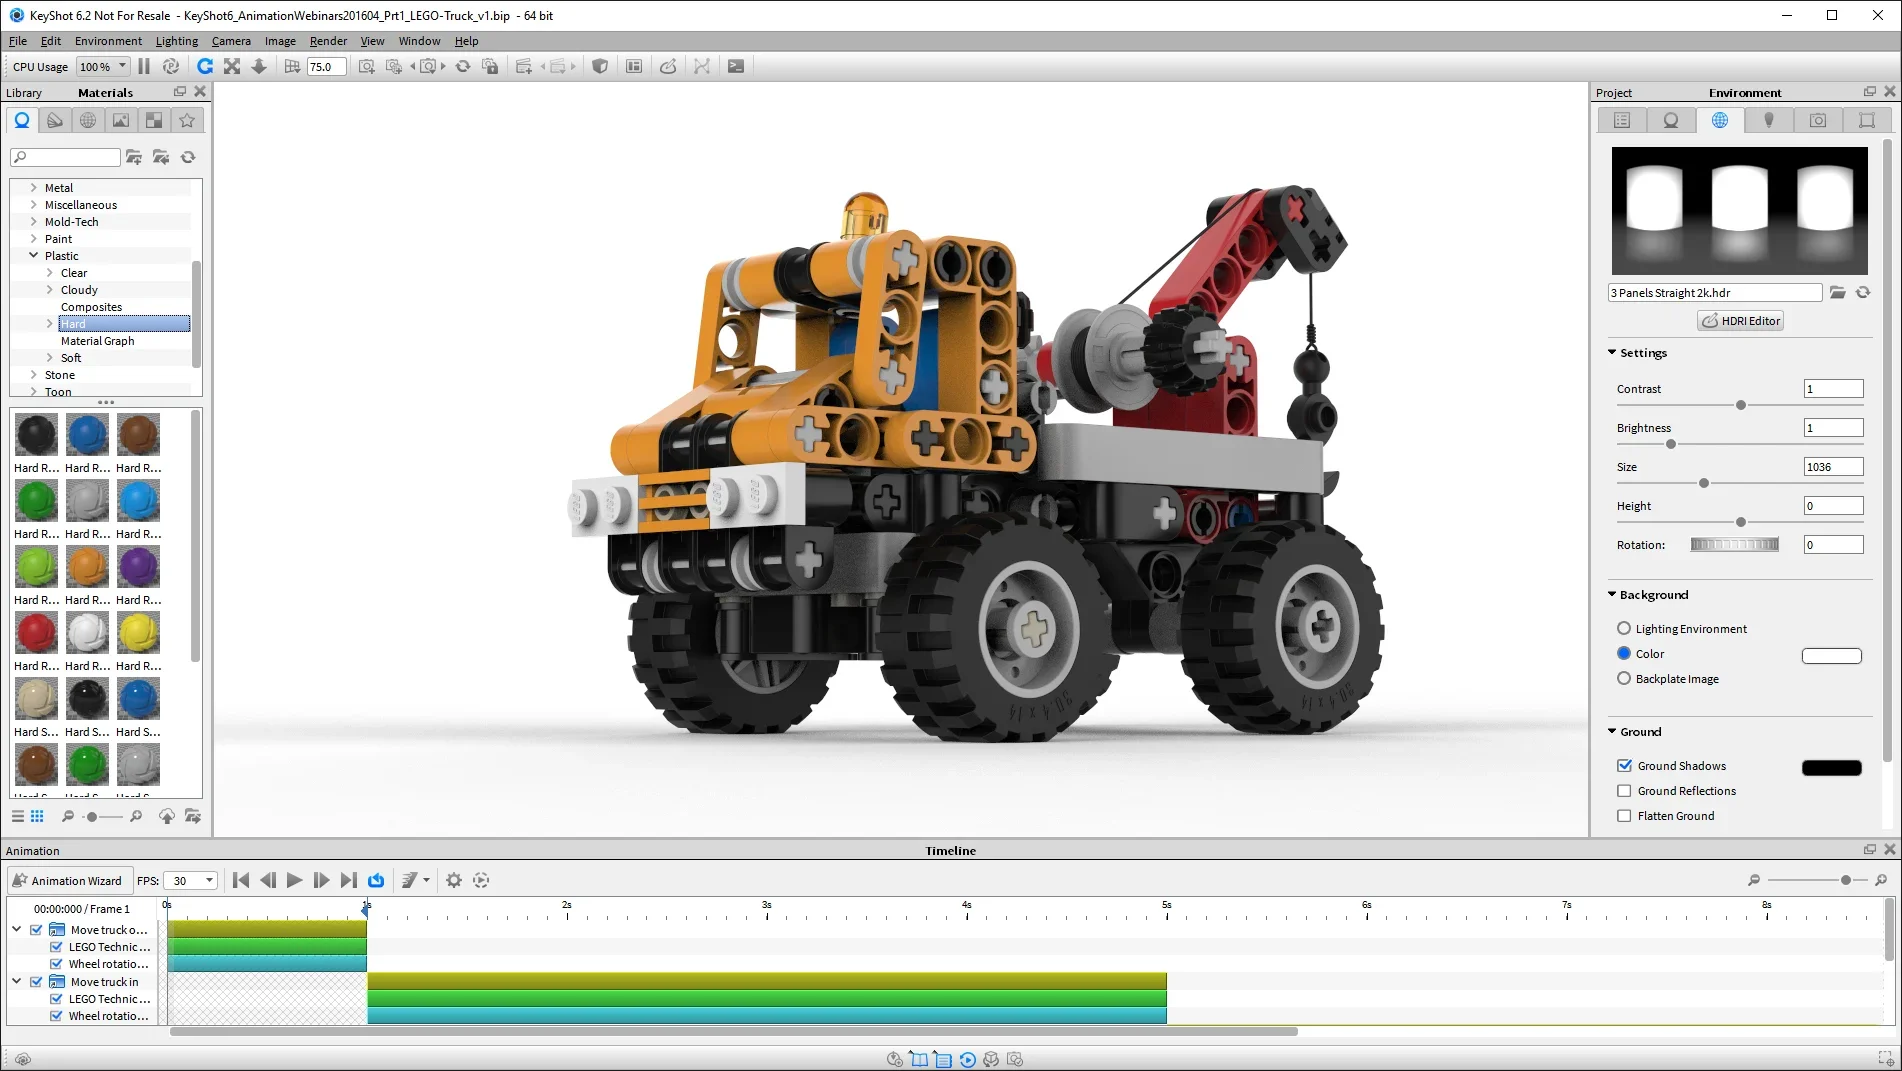Expand the Metal materials category
Viewport: 1902px width, 1071px height.
pos(35,187)
